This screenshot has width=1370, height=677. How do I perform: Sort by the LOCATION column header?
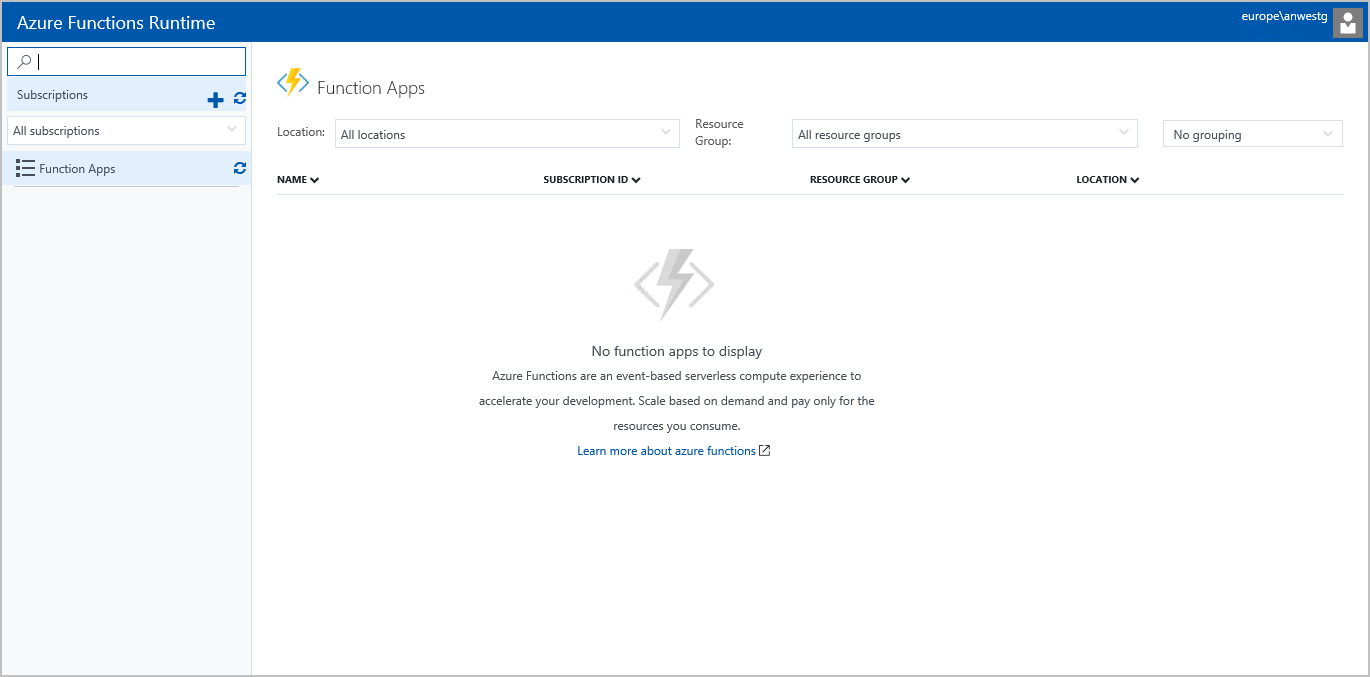click(x=1108, y=180)
